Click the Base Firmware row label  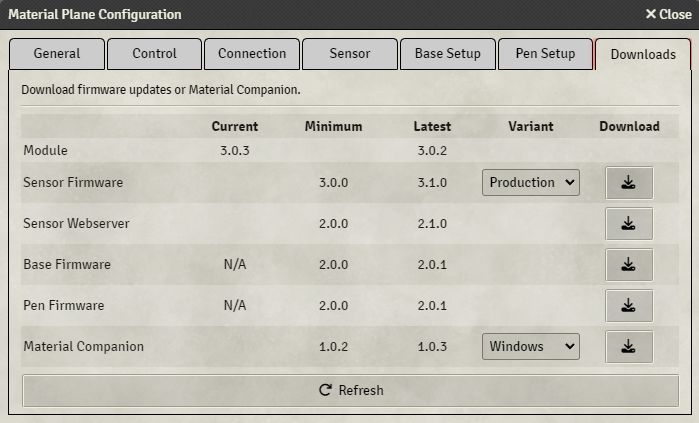(x=67, y=265)
